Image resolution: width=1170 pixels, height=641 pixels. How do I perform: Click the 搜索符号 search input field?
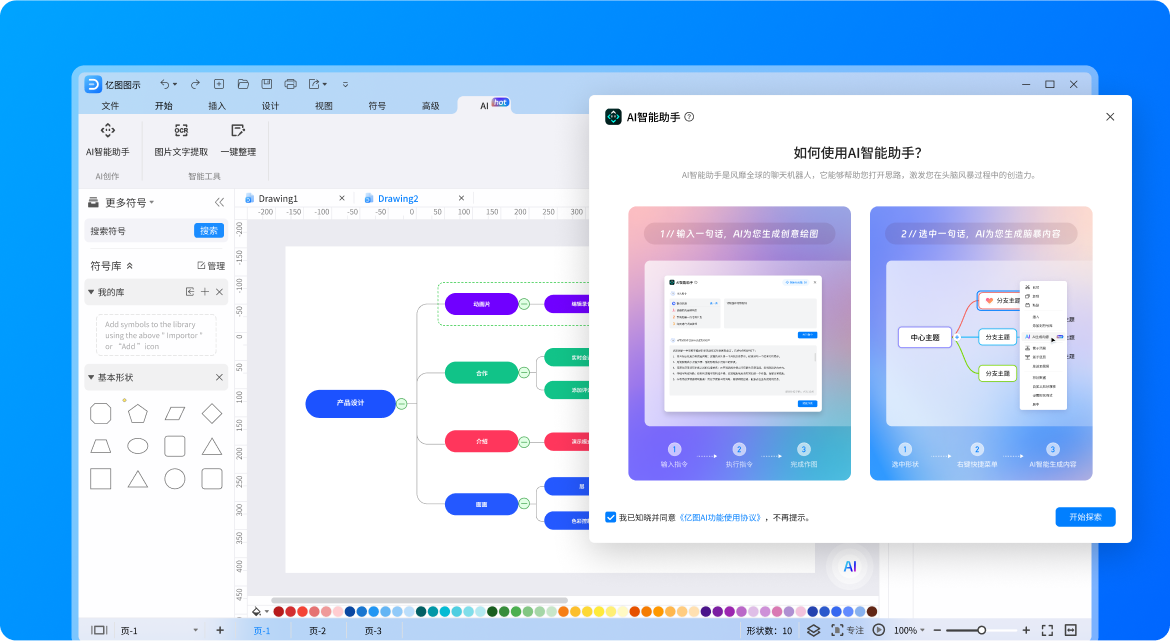(130, 231)
